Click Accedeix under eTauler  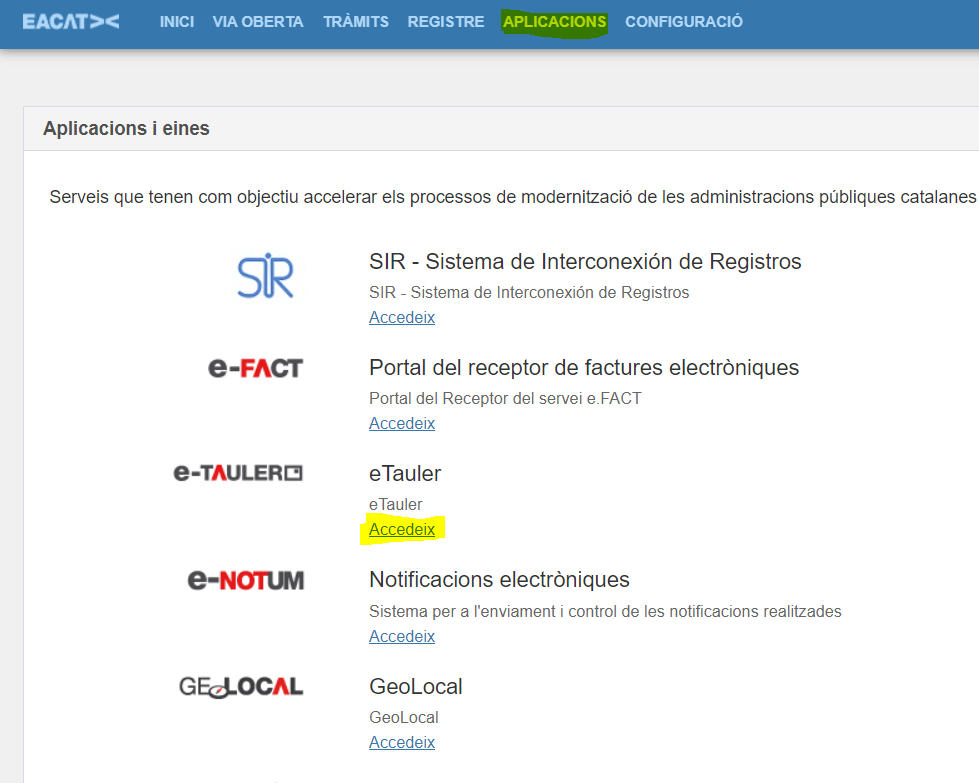pyautogui.click(x=402, y=529)
